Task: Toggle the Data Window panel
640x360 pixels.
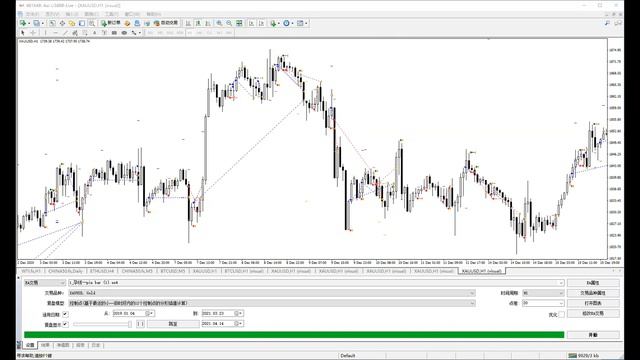Action: click(62, 23)
